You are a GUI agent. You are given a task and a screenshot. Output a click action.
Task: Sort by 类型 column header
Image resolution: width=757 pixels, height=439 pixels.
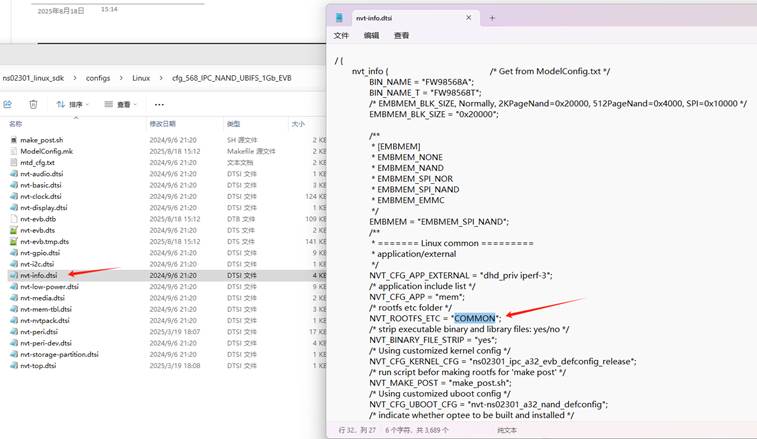pos(234,124)
